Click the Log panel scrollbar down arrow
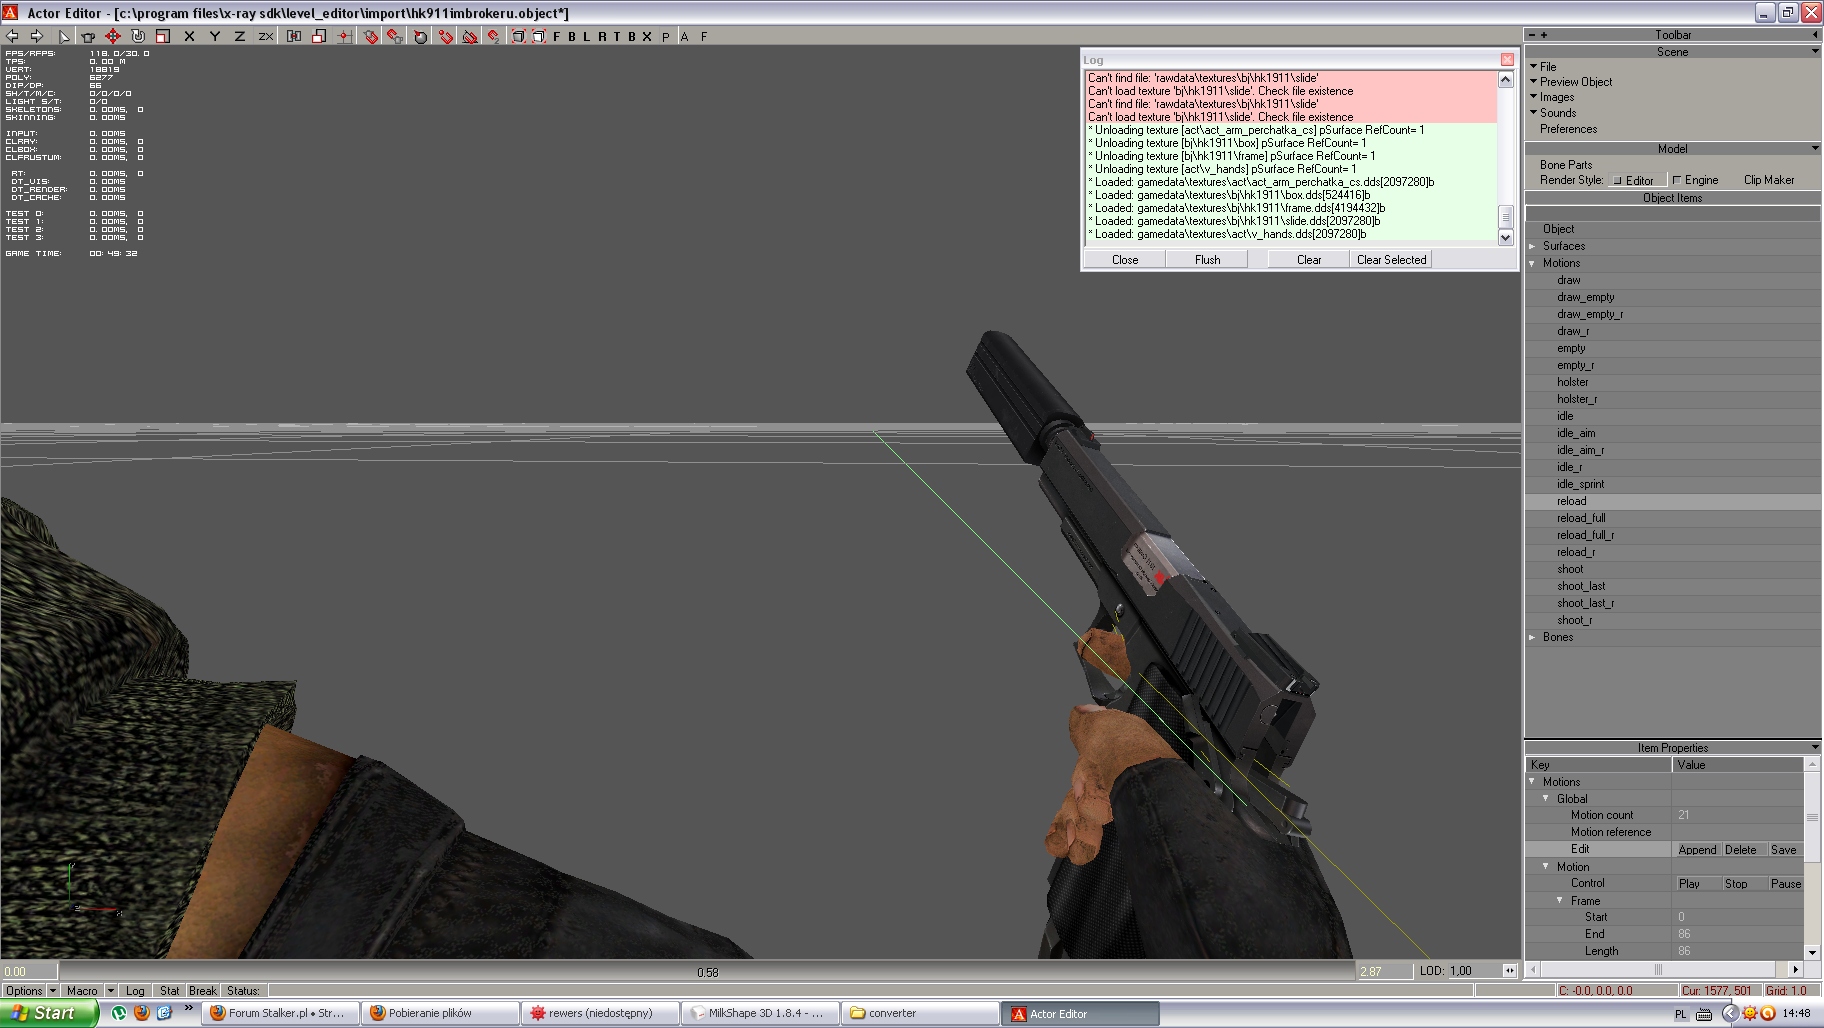This screenshot has width=1824, height=1028. [x=1506, y=237]
